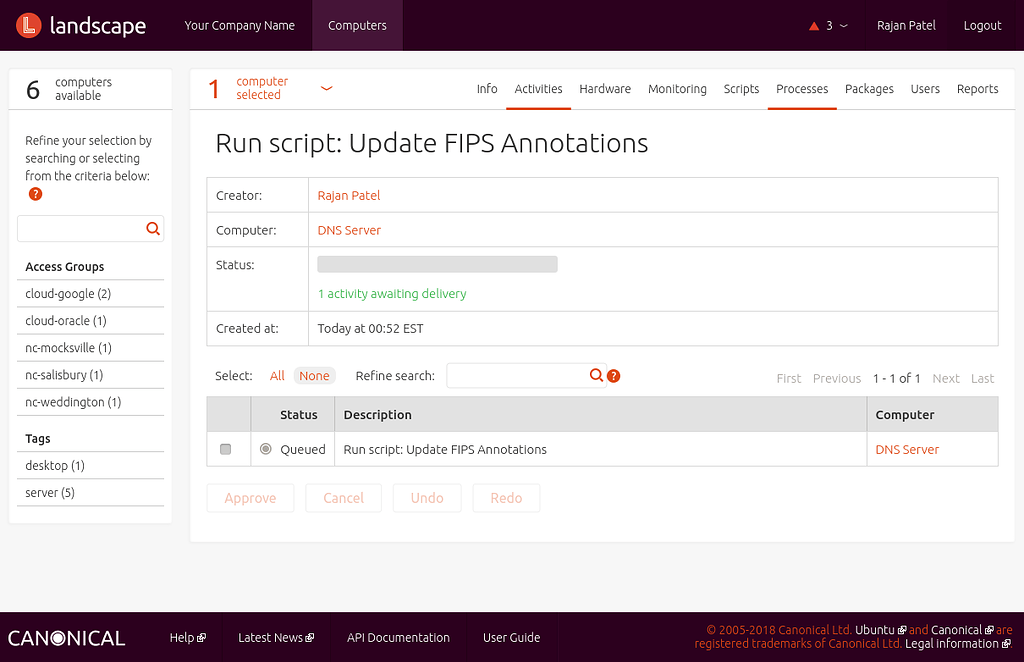Click None to deselect all activities

coord(314,375)
